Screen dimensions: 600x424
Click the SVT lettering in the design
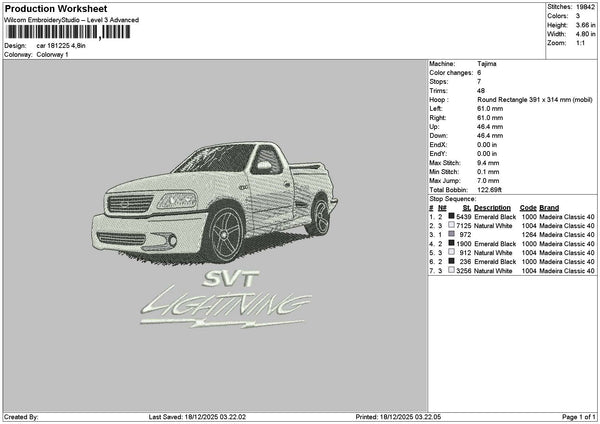point(230,279)
